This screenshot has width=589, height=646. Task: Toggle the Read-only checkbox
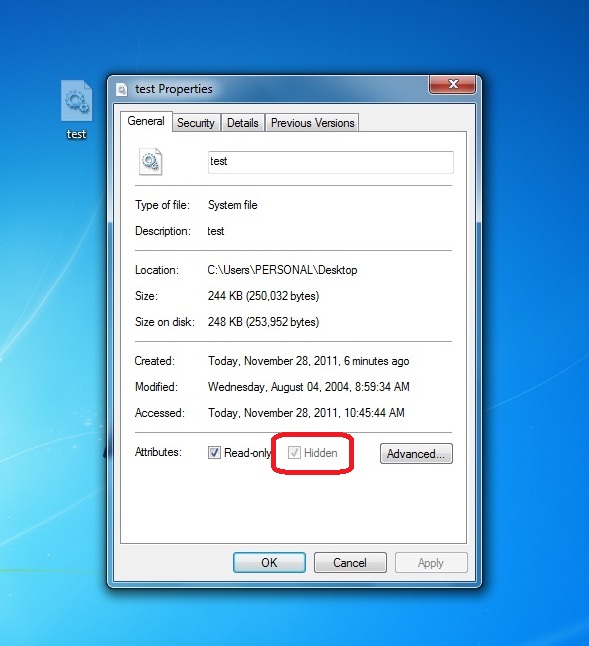(x=214, y=453)
